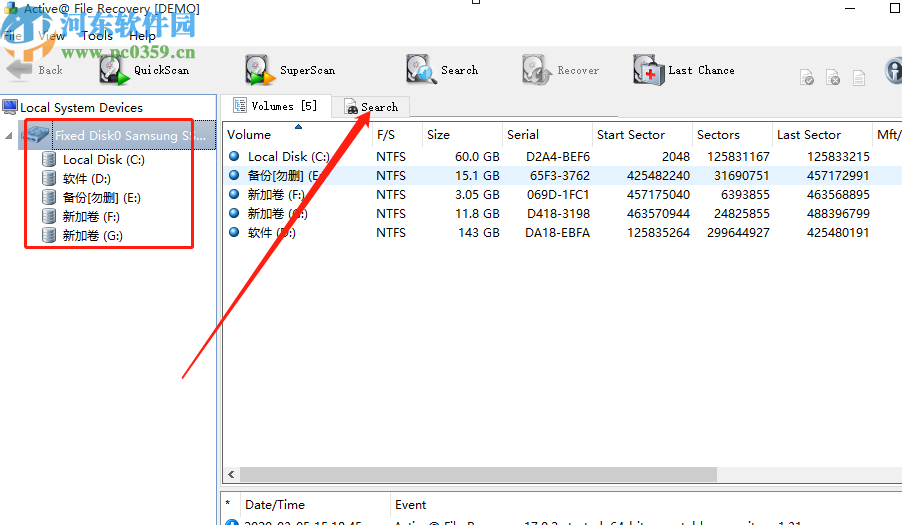Screen dimensions: 902x525
Task: Collapse the Fixed Disk0 tree node
Action: [10, 135]
